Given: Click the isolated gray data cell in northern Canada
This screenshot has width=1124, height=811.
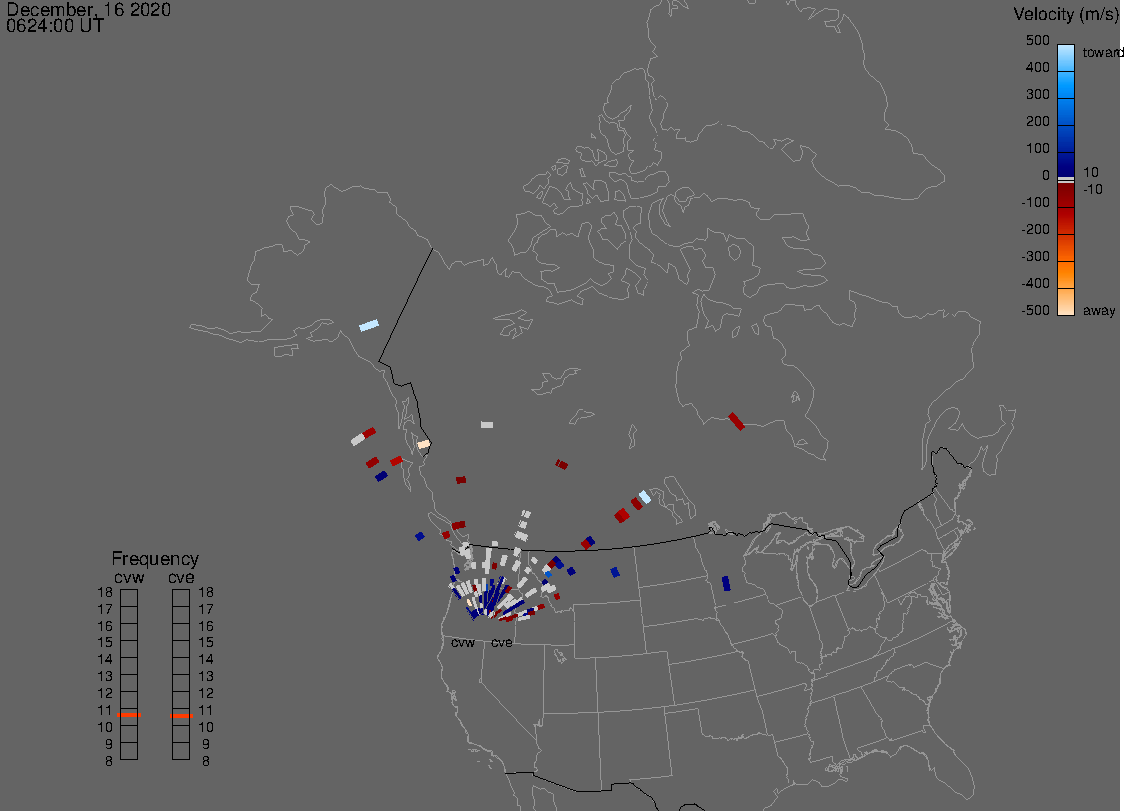Looking at the screenshot, I should 487,425.
